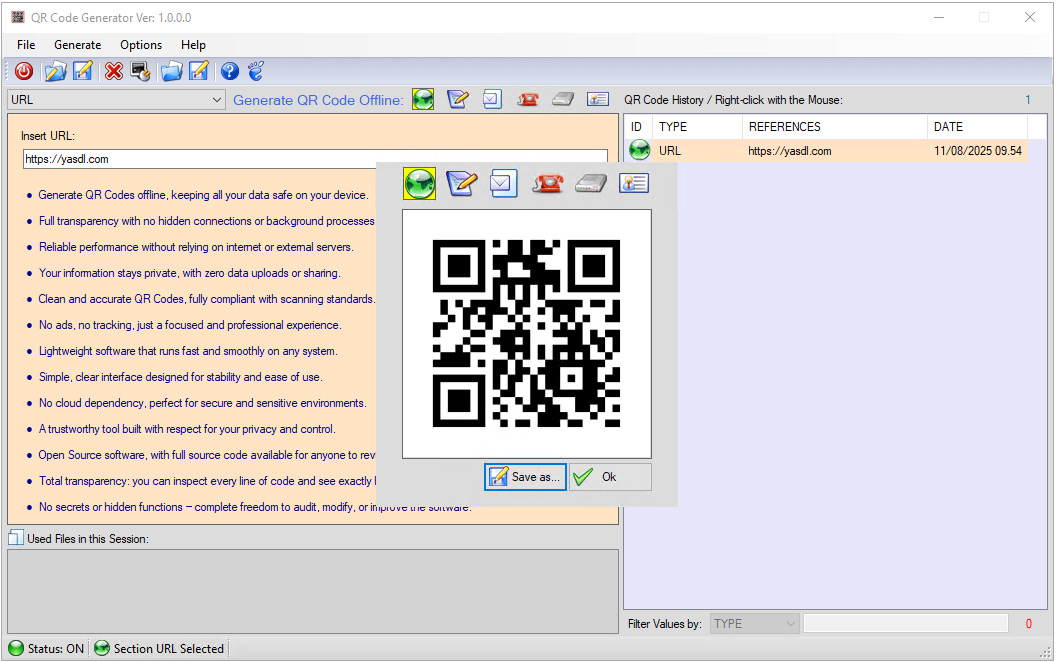Image resolution: width=1057 pixels, height=662 pixels.
Task: Click the notepad pencil icon above QR preview
Action: [462, 183]
